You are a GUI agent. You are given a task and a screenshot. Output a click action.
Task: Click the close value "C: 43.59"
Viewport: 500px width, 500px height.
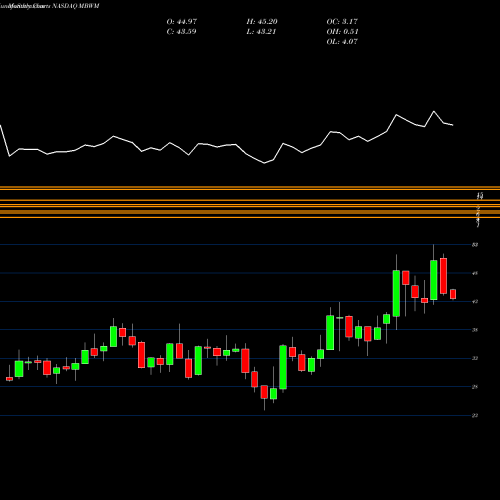(x=181, y=32)
